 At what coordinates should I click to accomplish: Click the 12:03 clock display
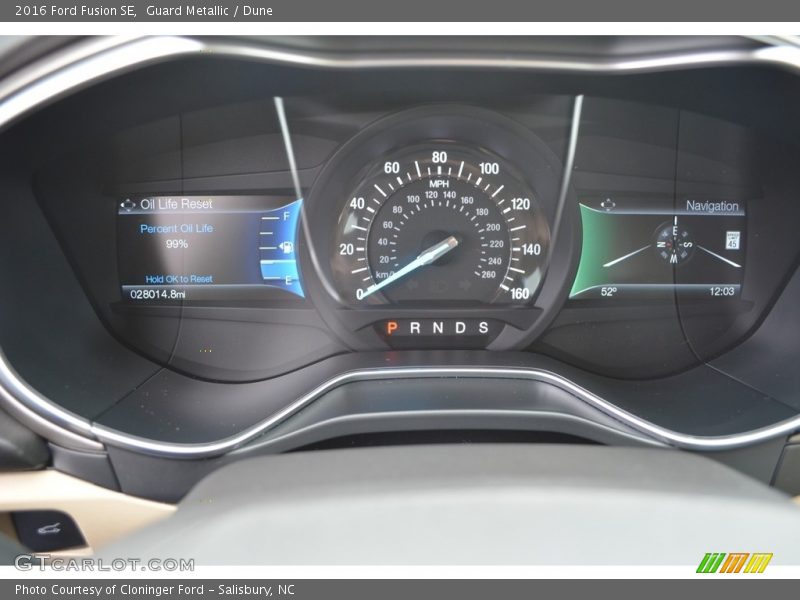[x=721, y=292]
